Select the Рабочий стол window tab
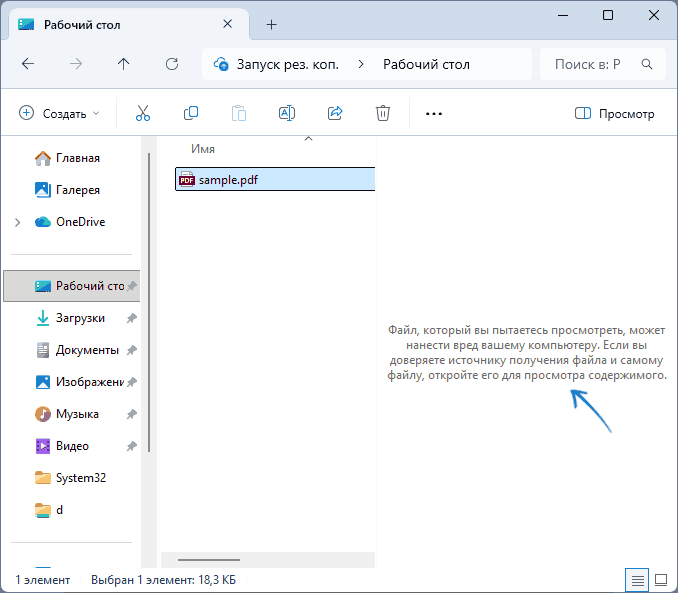This screenshot has height=593, width=678. point(120,24)
